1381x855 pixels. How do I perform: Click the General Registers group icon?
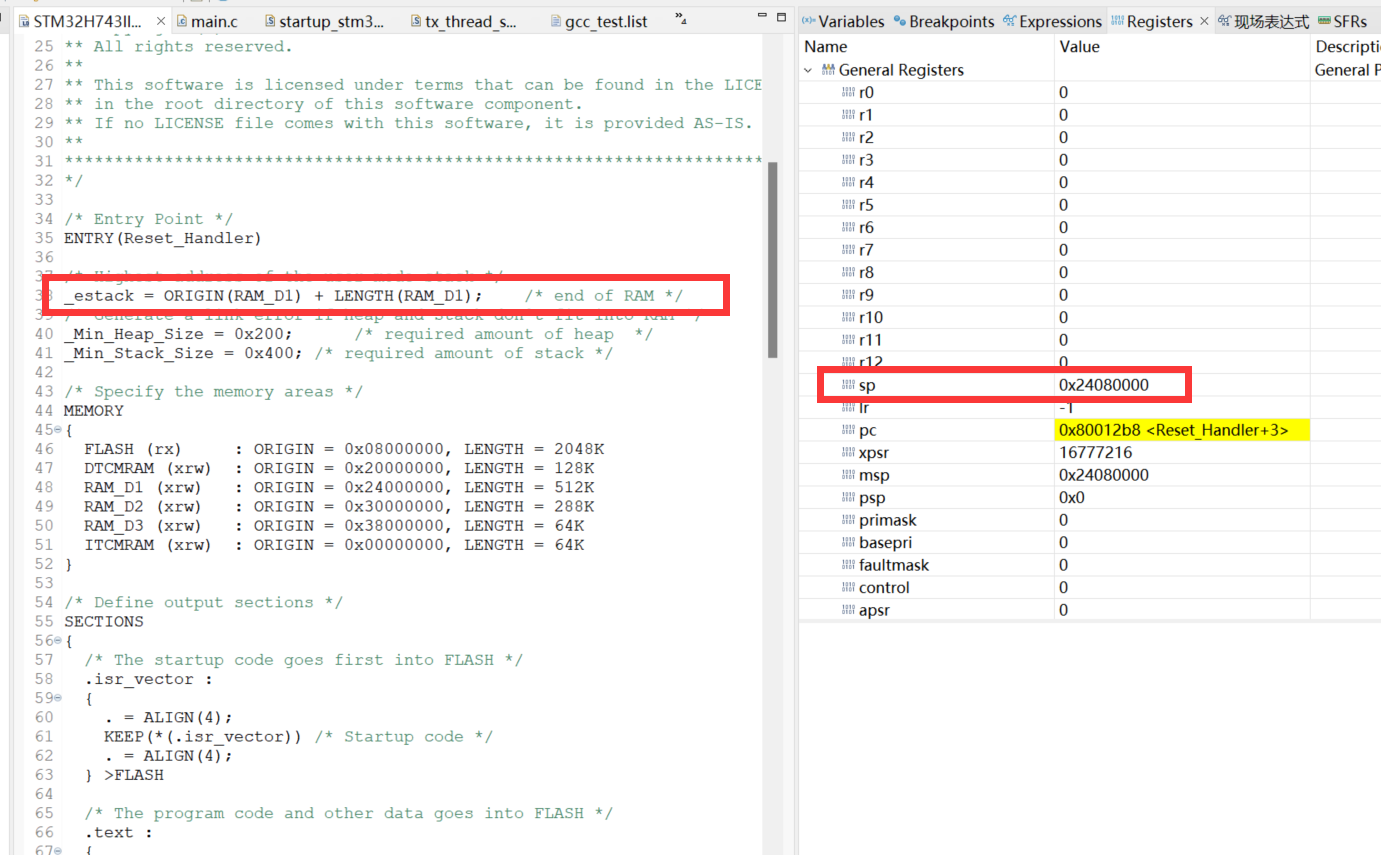coord(828,70)
